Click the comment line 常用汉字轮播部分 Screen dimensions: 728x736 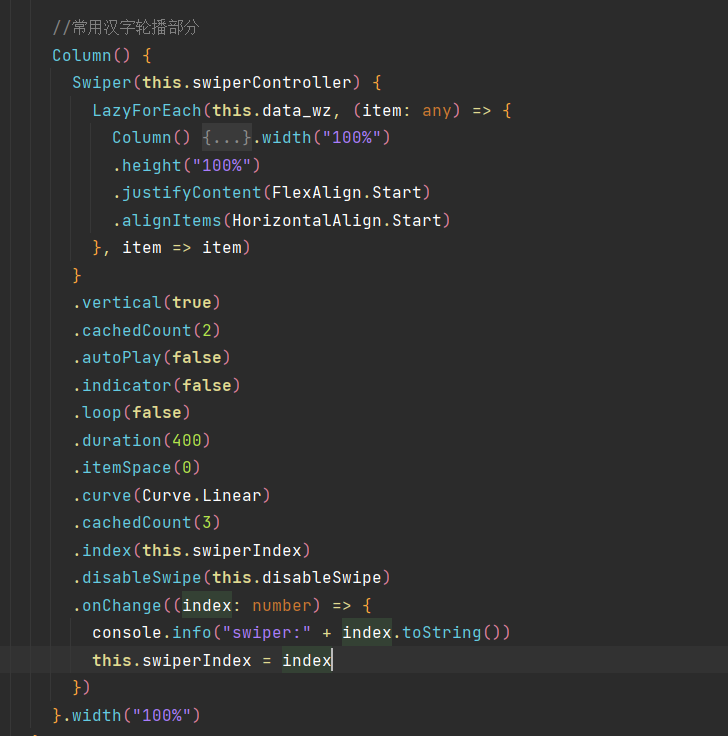[126, 28]
